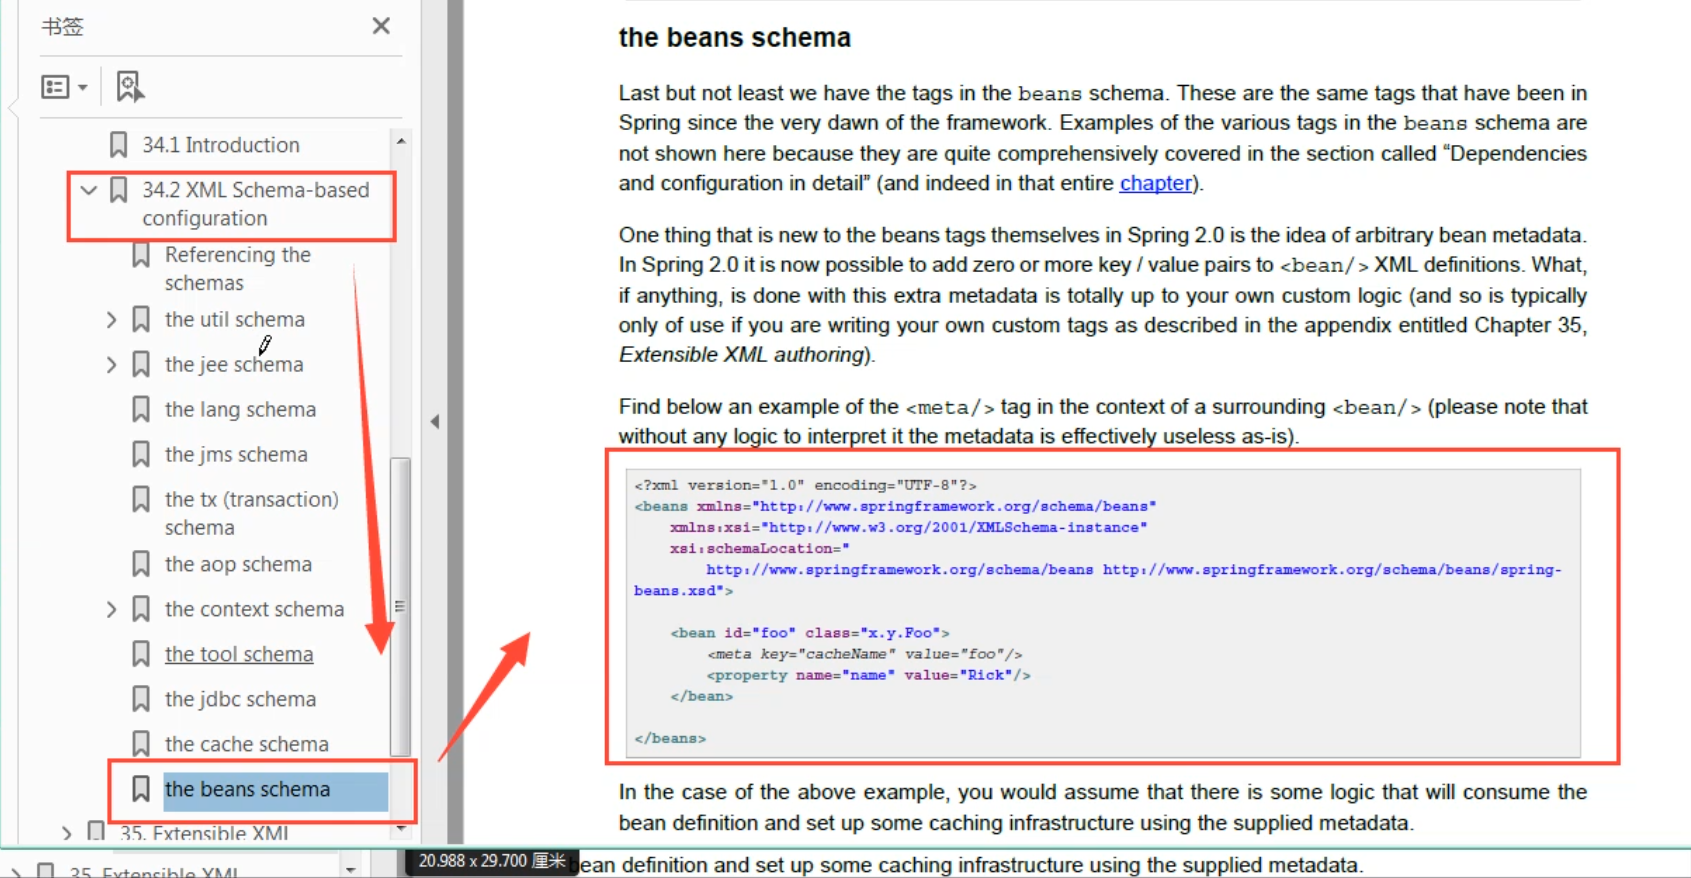Select the cache schema bookmark

(x=246, y=744)
